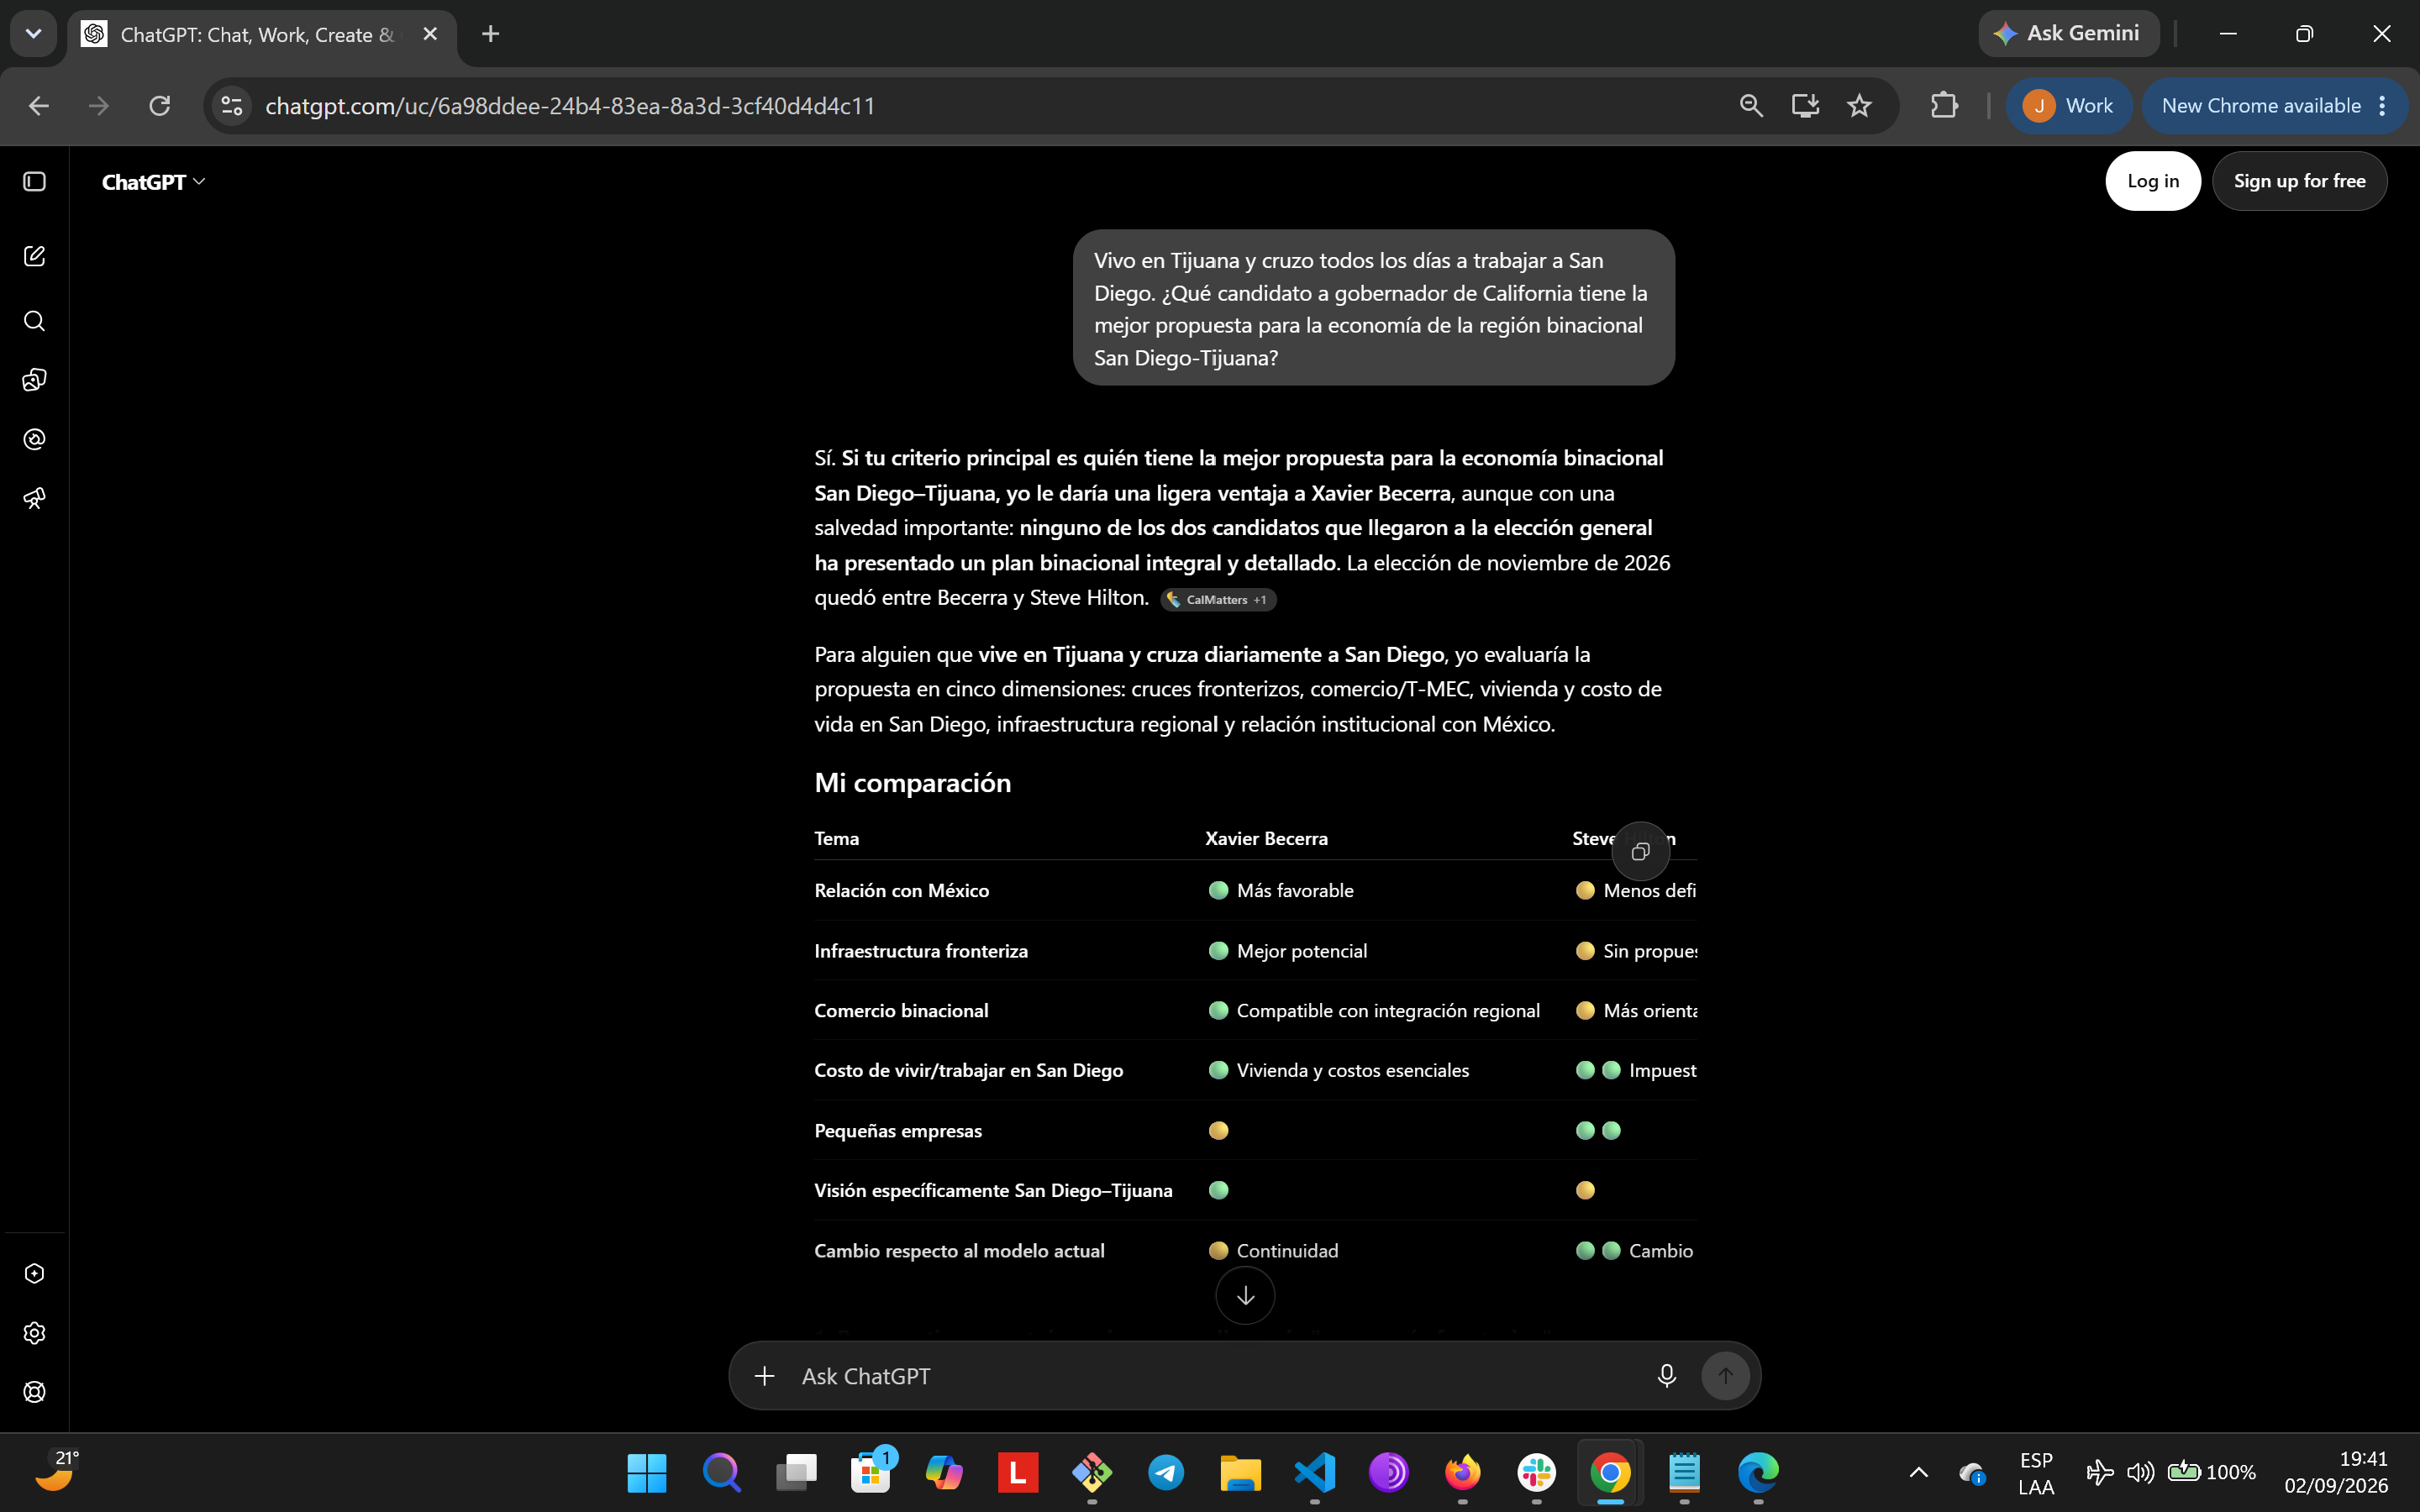2420x1512 pixels.
Task: Open a new browser tab
Action: (490, 34)
